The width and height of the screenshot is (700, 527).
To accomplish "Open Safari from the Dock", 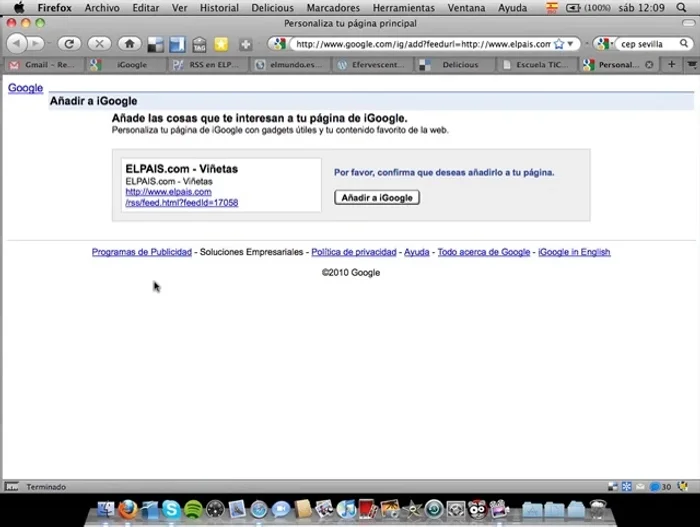I will (x=259, y=509).
